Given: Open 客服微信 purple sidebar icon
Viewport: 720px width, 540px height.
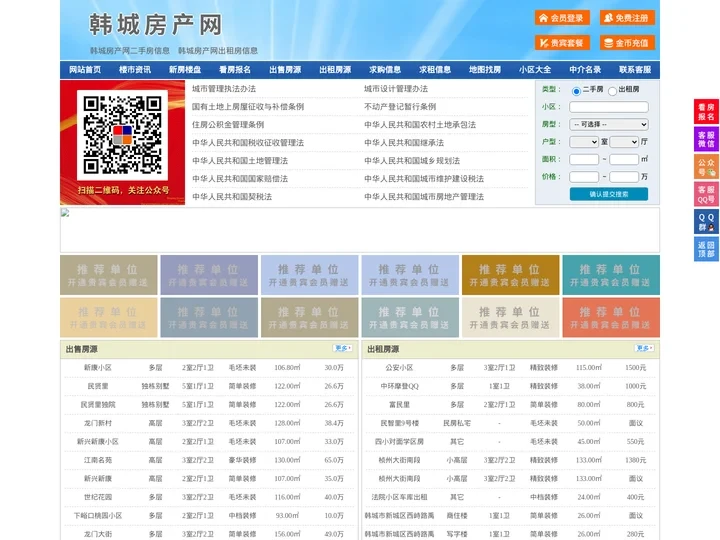Looking at the screenshot, I should point(706,139).
